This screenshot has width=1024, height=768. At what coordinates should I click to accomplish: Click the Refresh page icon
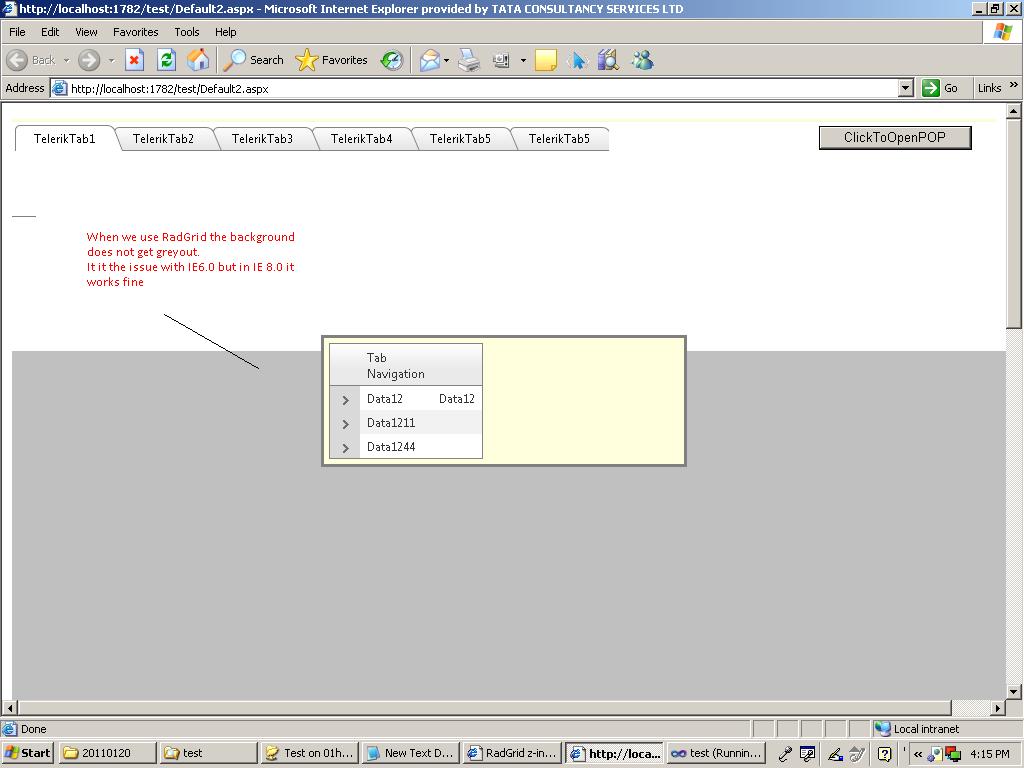pyautogui.click(x=166, y=60)
